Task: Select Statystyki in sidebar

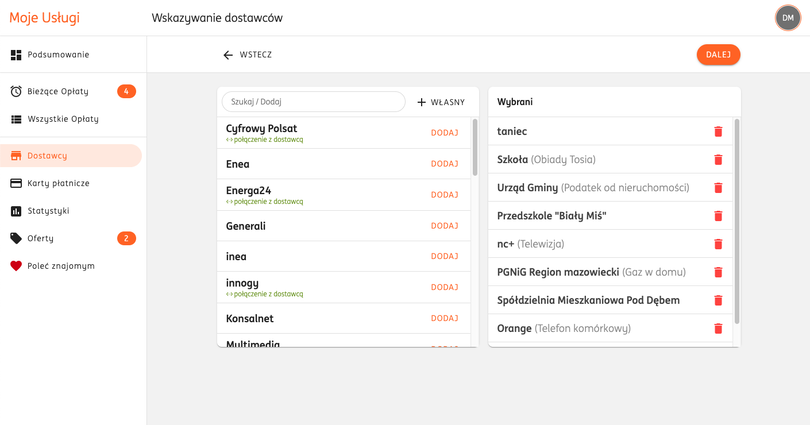Action: [x=48, y=211]
